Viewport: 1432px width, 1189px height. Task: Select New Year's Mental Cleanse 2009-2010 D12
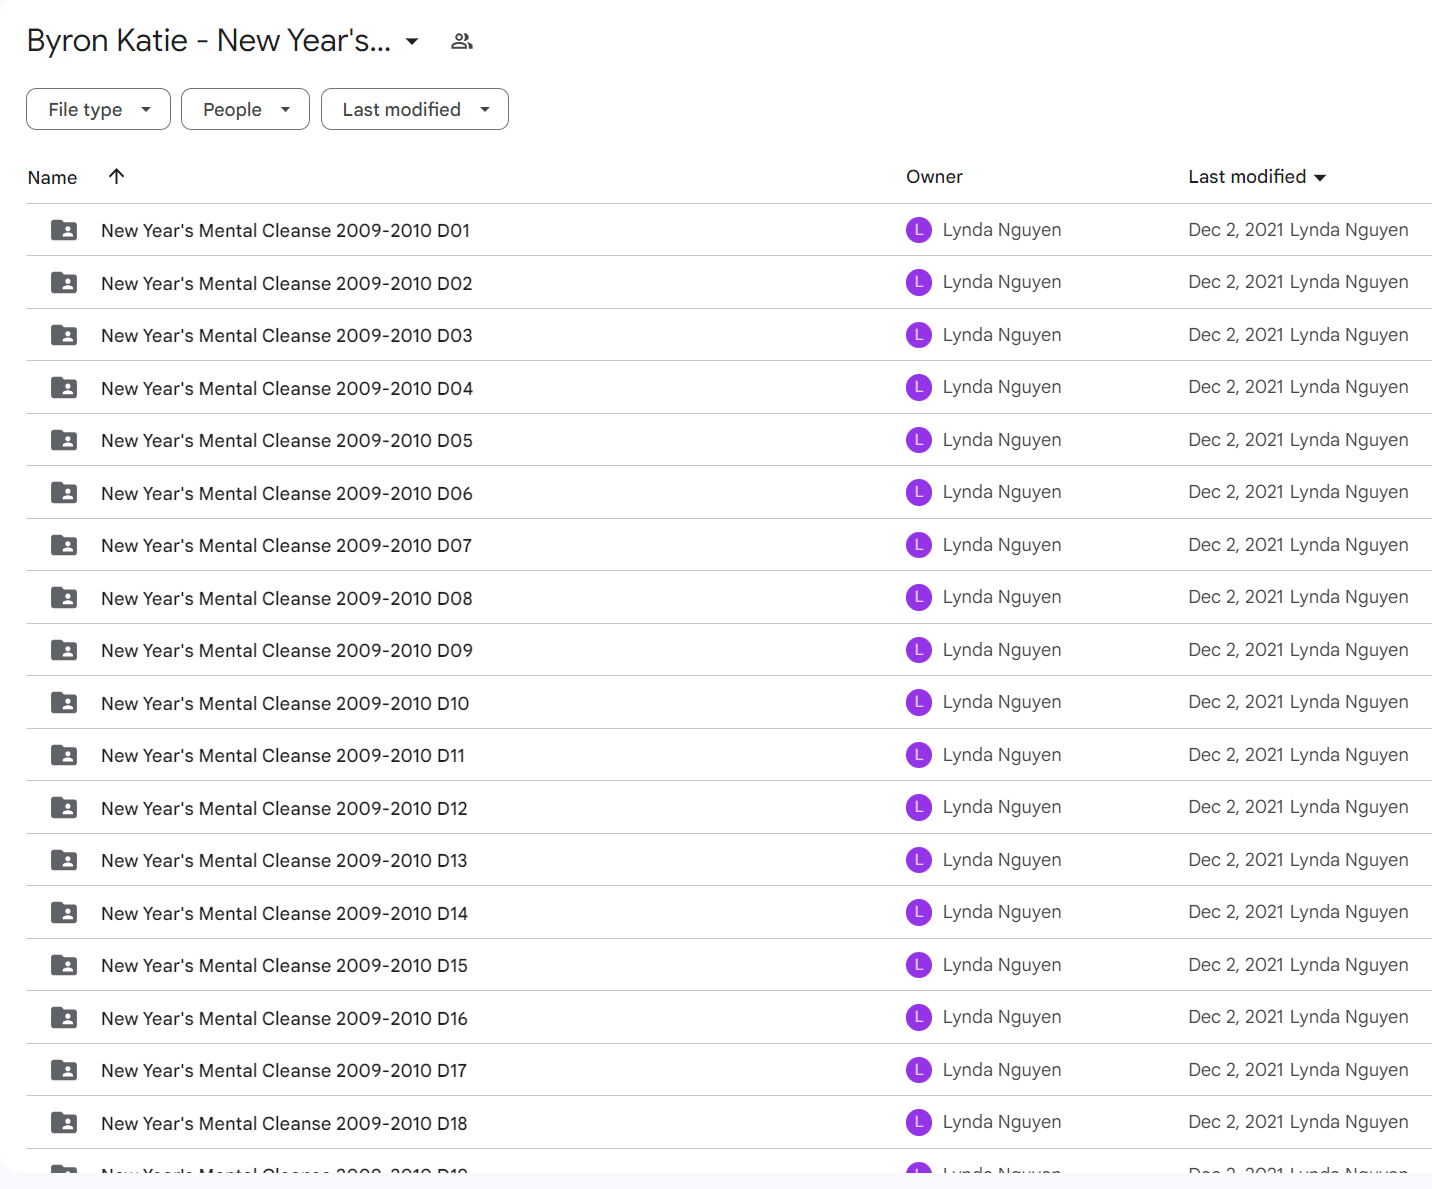(x=284, y=808)
